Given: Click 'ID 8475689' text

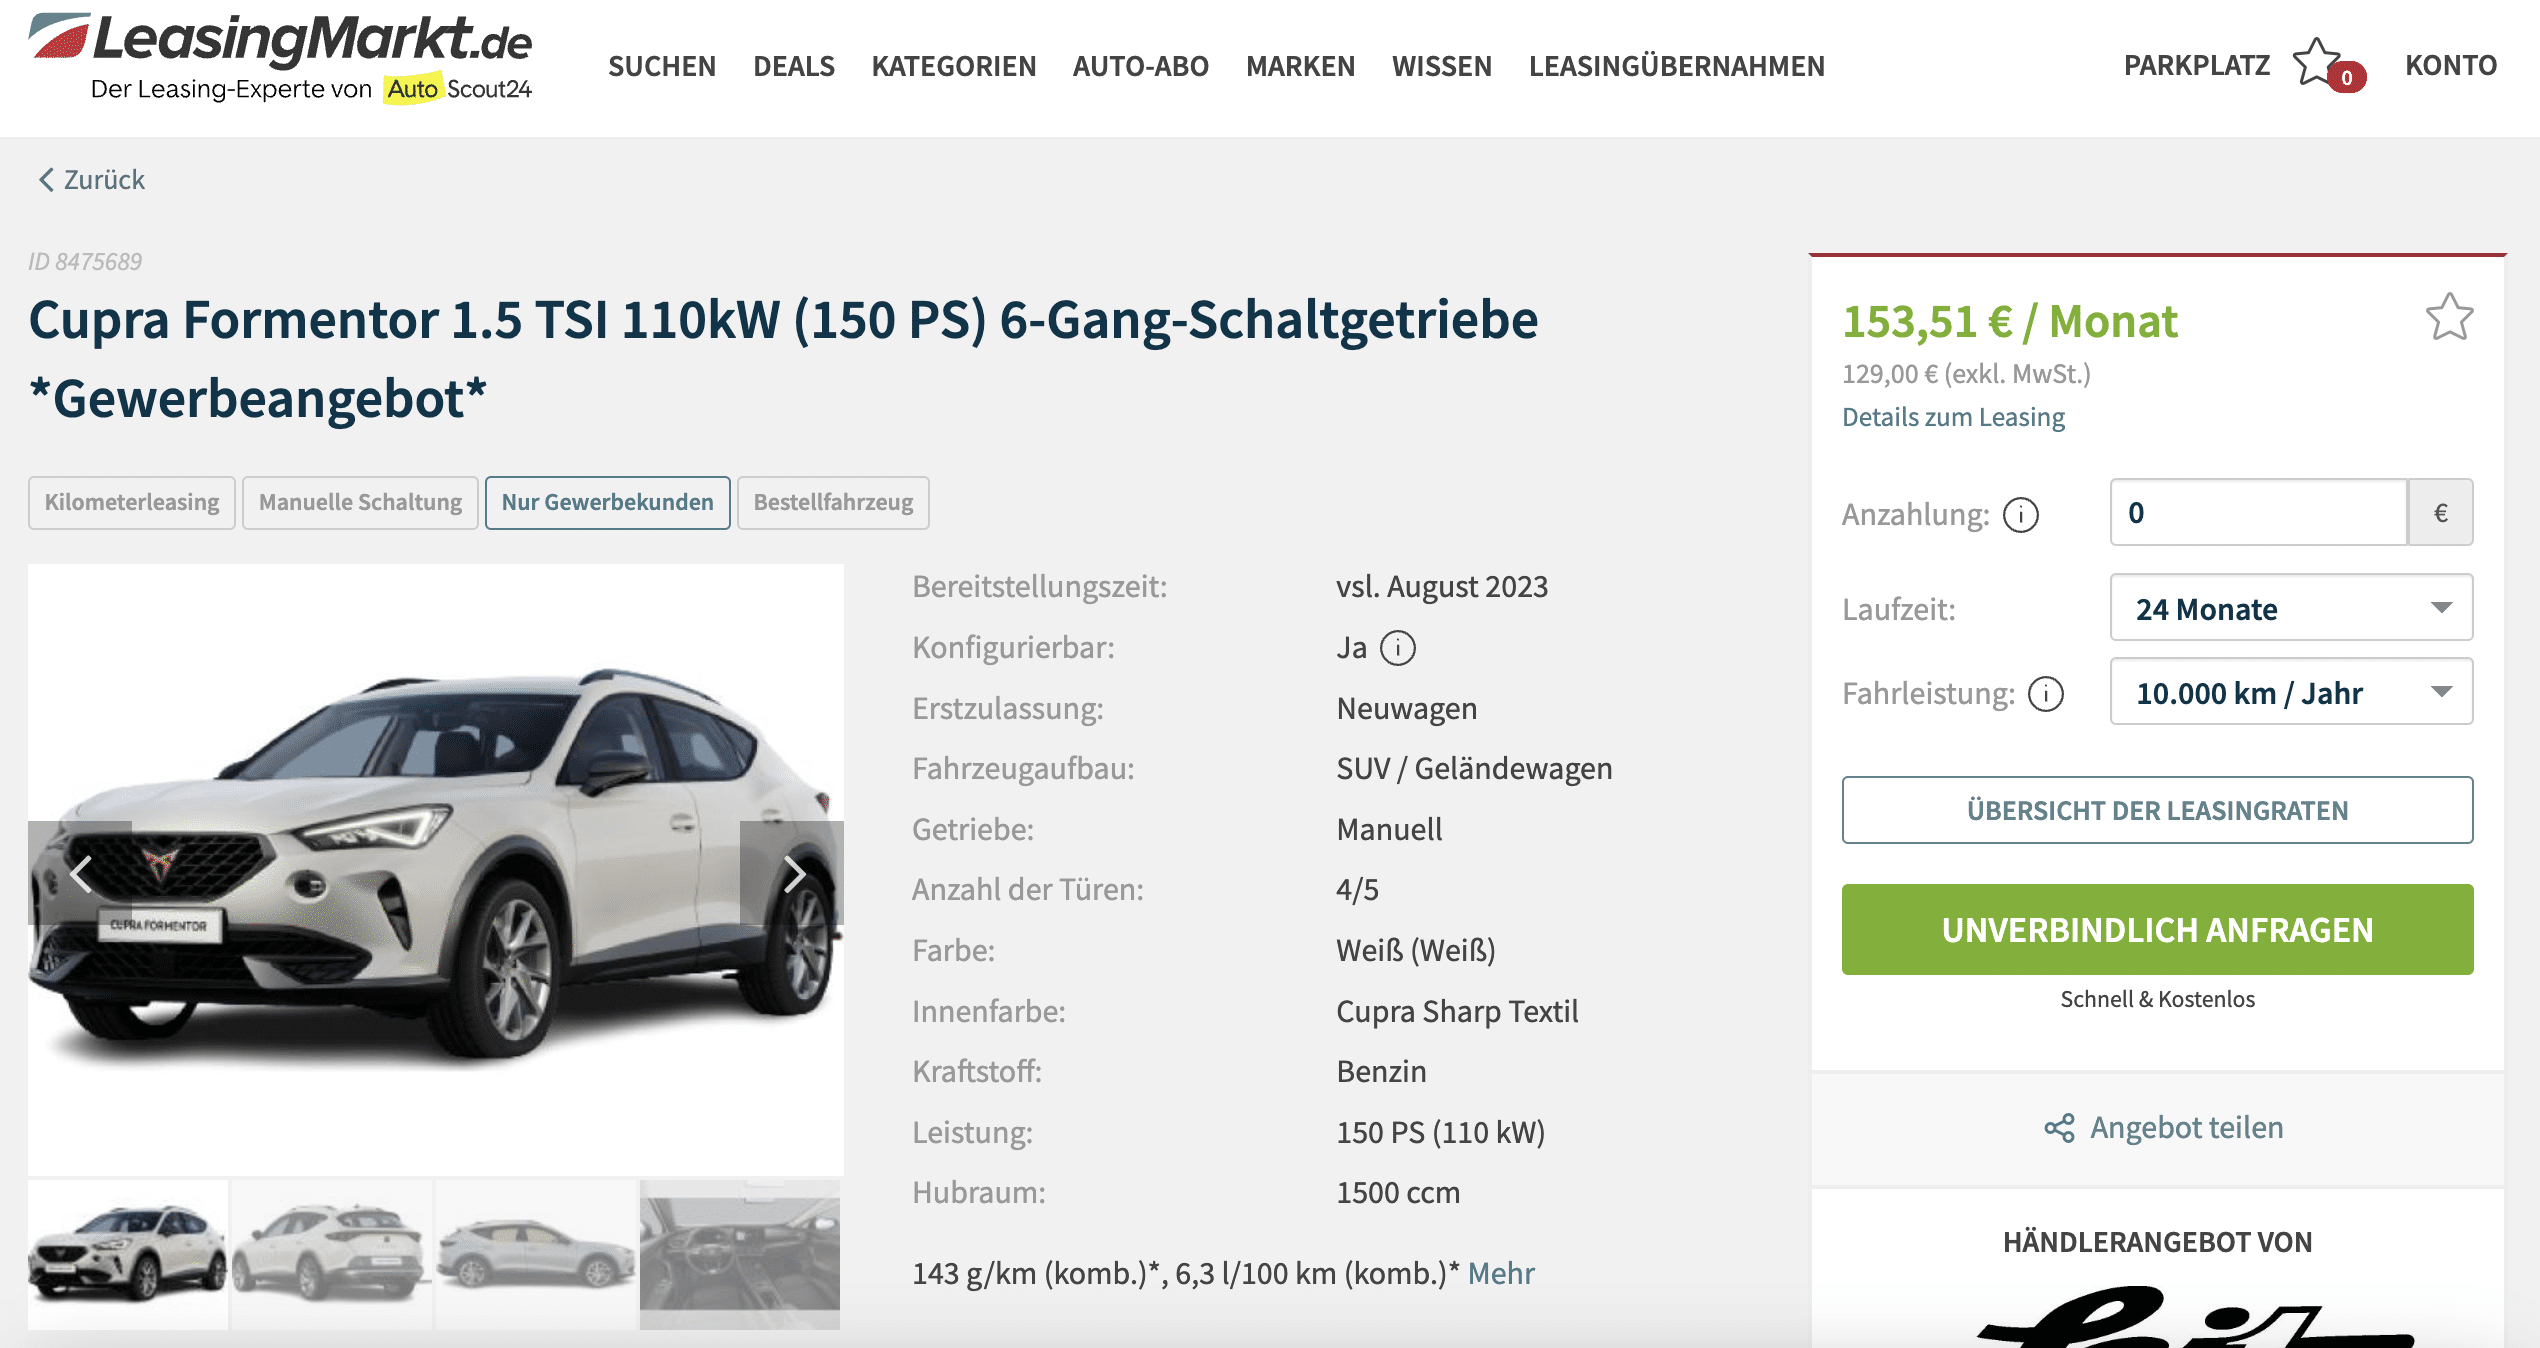Looking at the screenshot, I should click(x=85, y=262).
